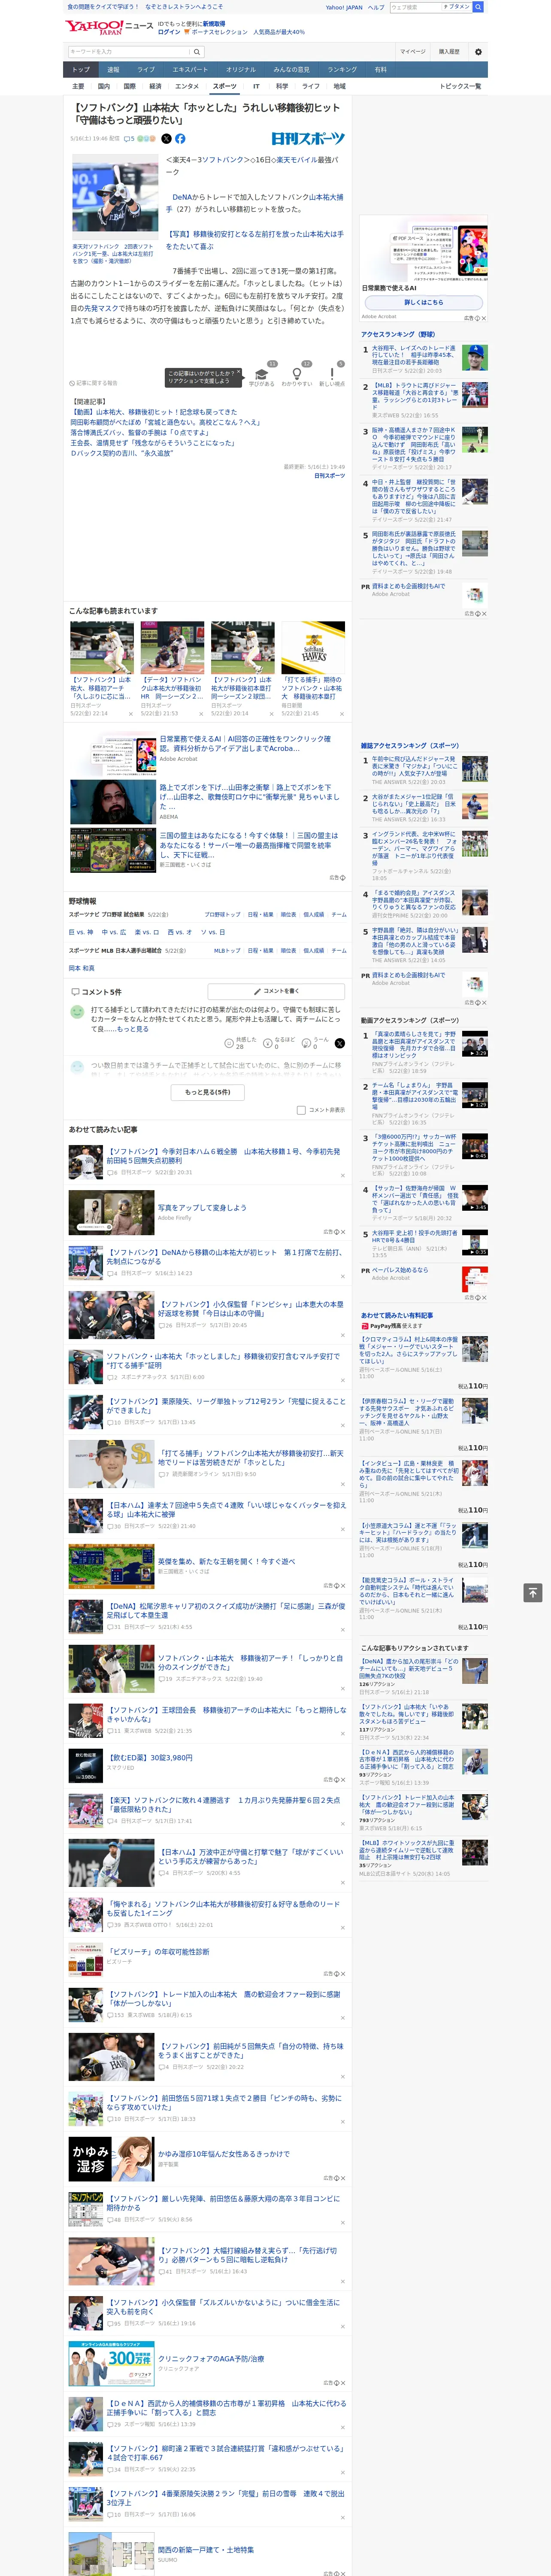Click in the ウェブ検索 input field
The image size is (551, 2576).
[415, 7]
